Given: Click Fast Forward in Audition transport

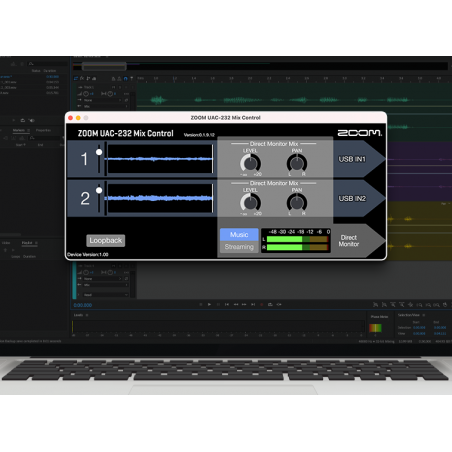Looking at the screenshot, I should pos(244,304).
